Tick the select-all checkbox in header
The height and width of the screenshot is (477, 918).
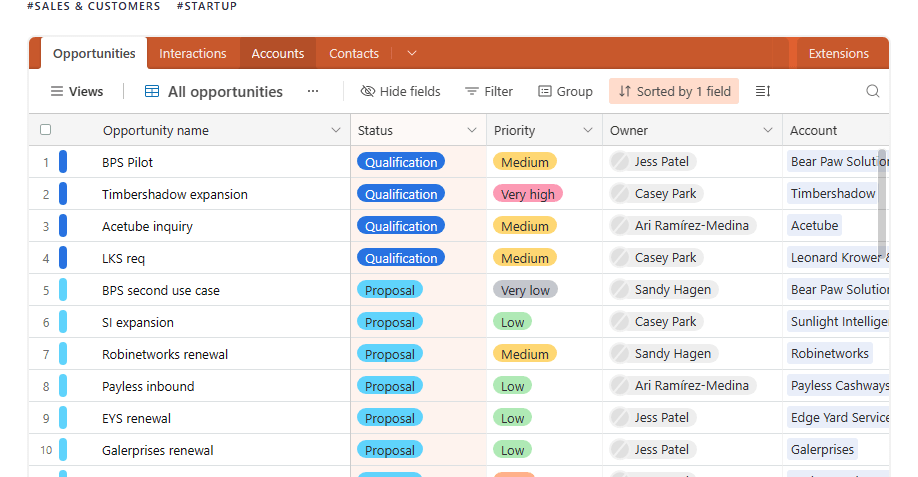click(45, 130)
